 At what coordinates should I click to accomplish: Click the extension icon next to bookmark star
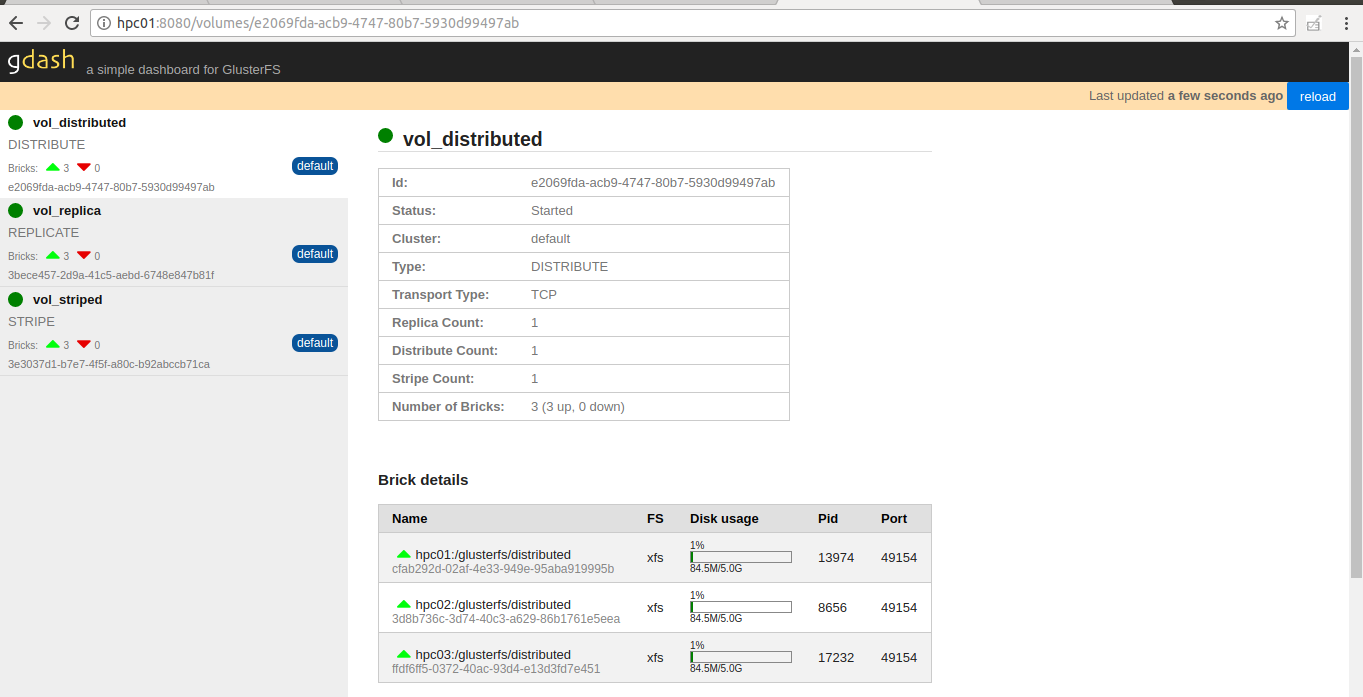[1314, 23]
